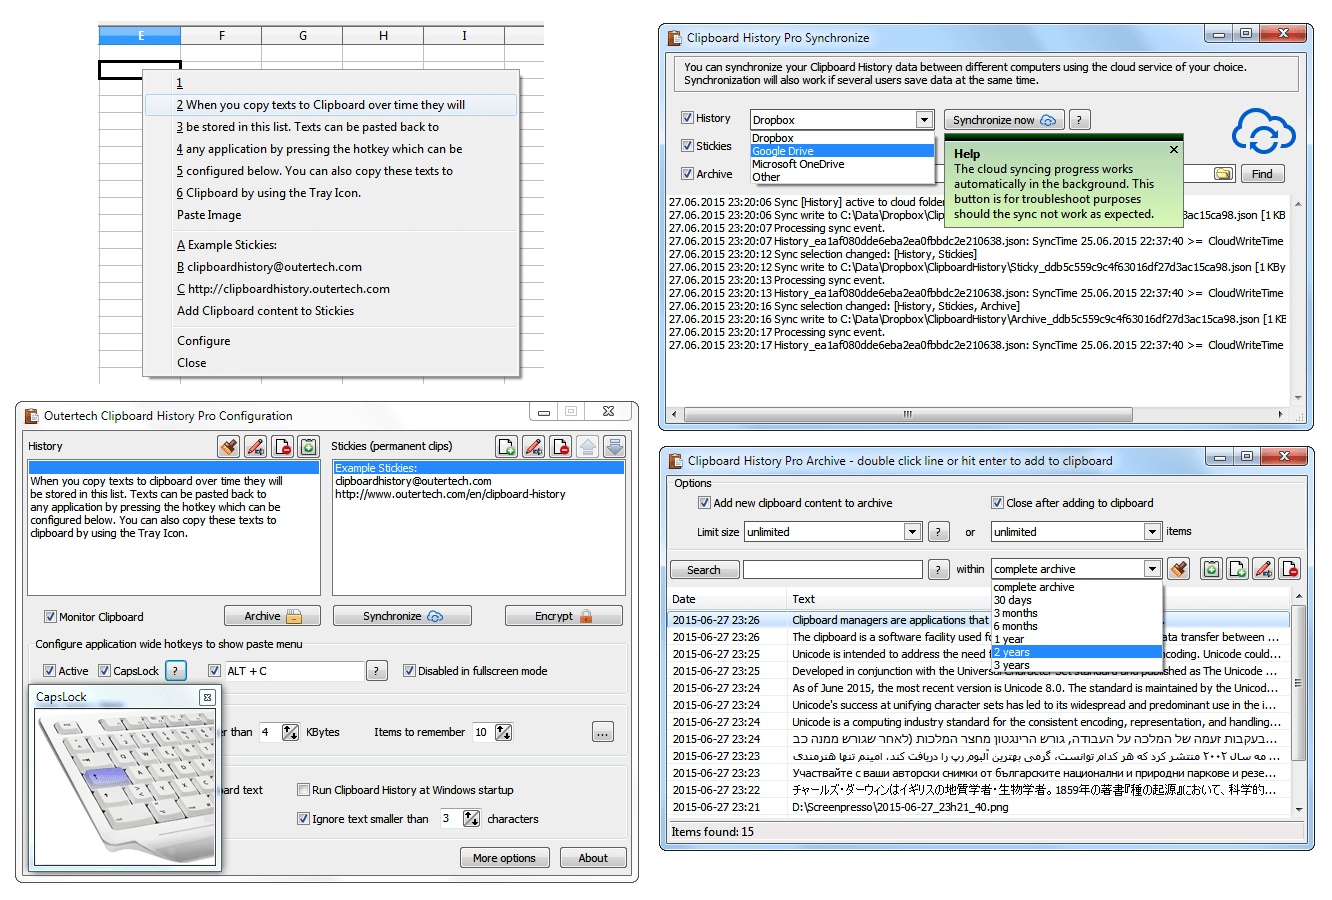
Task: Paste sticky B clipboardhistory@outertech.com
Action: click(x=331, y=267)
